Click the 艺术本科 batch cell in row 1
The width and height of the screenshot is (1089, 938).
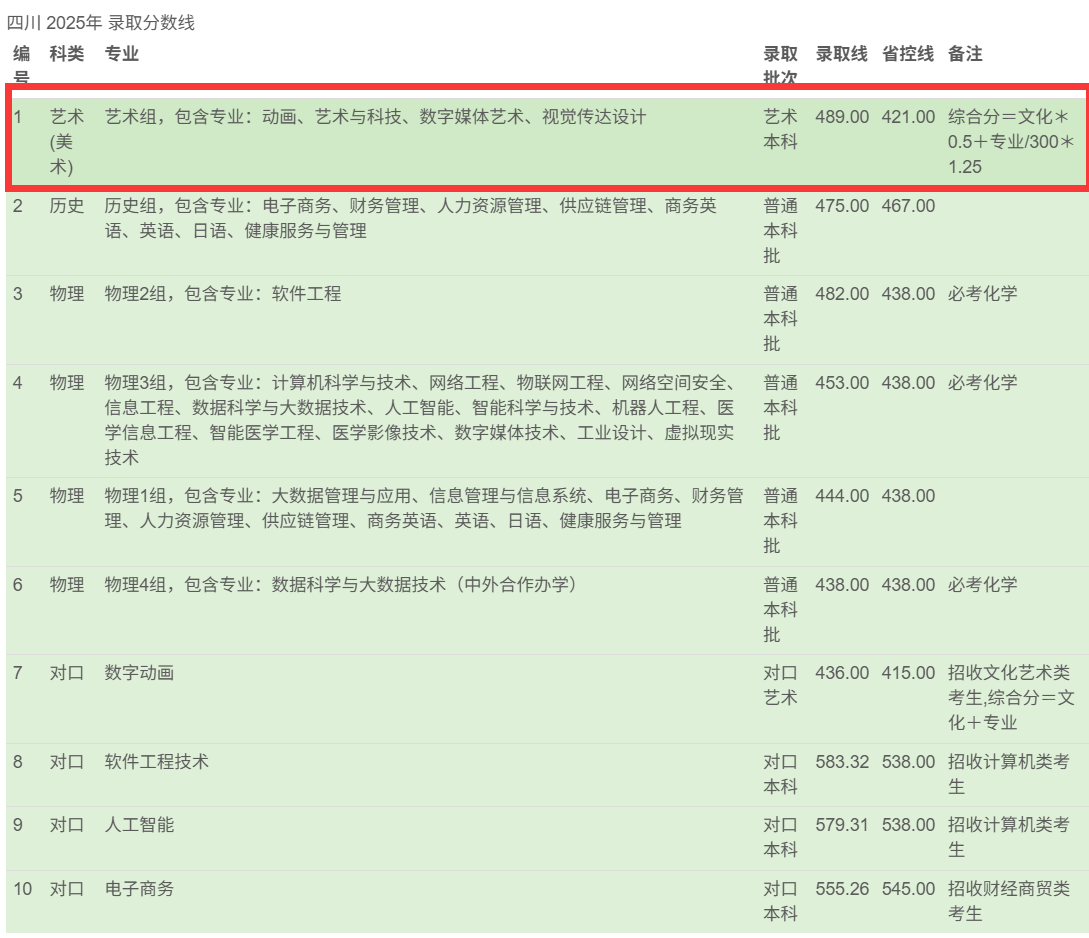coord(780,129)
